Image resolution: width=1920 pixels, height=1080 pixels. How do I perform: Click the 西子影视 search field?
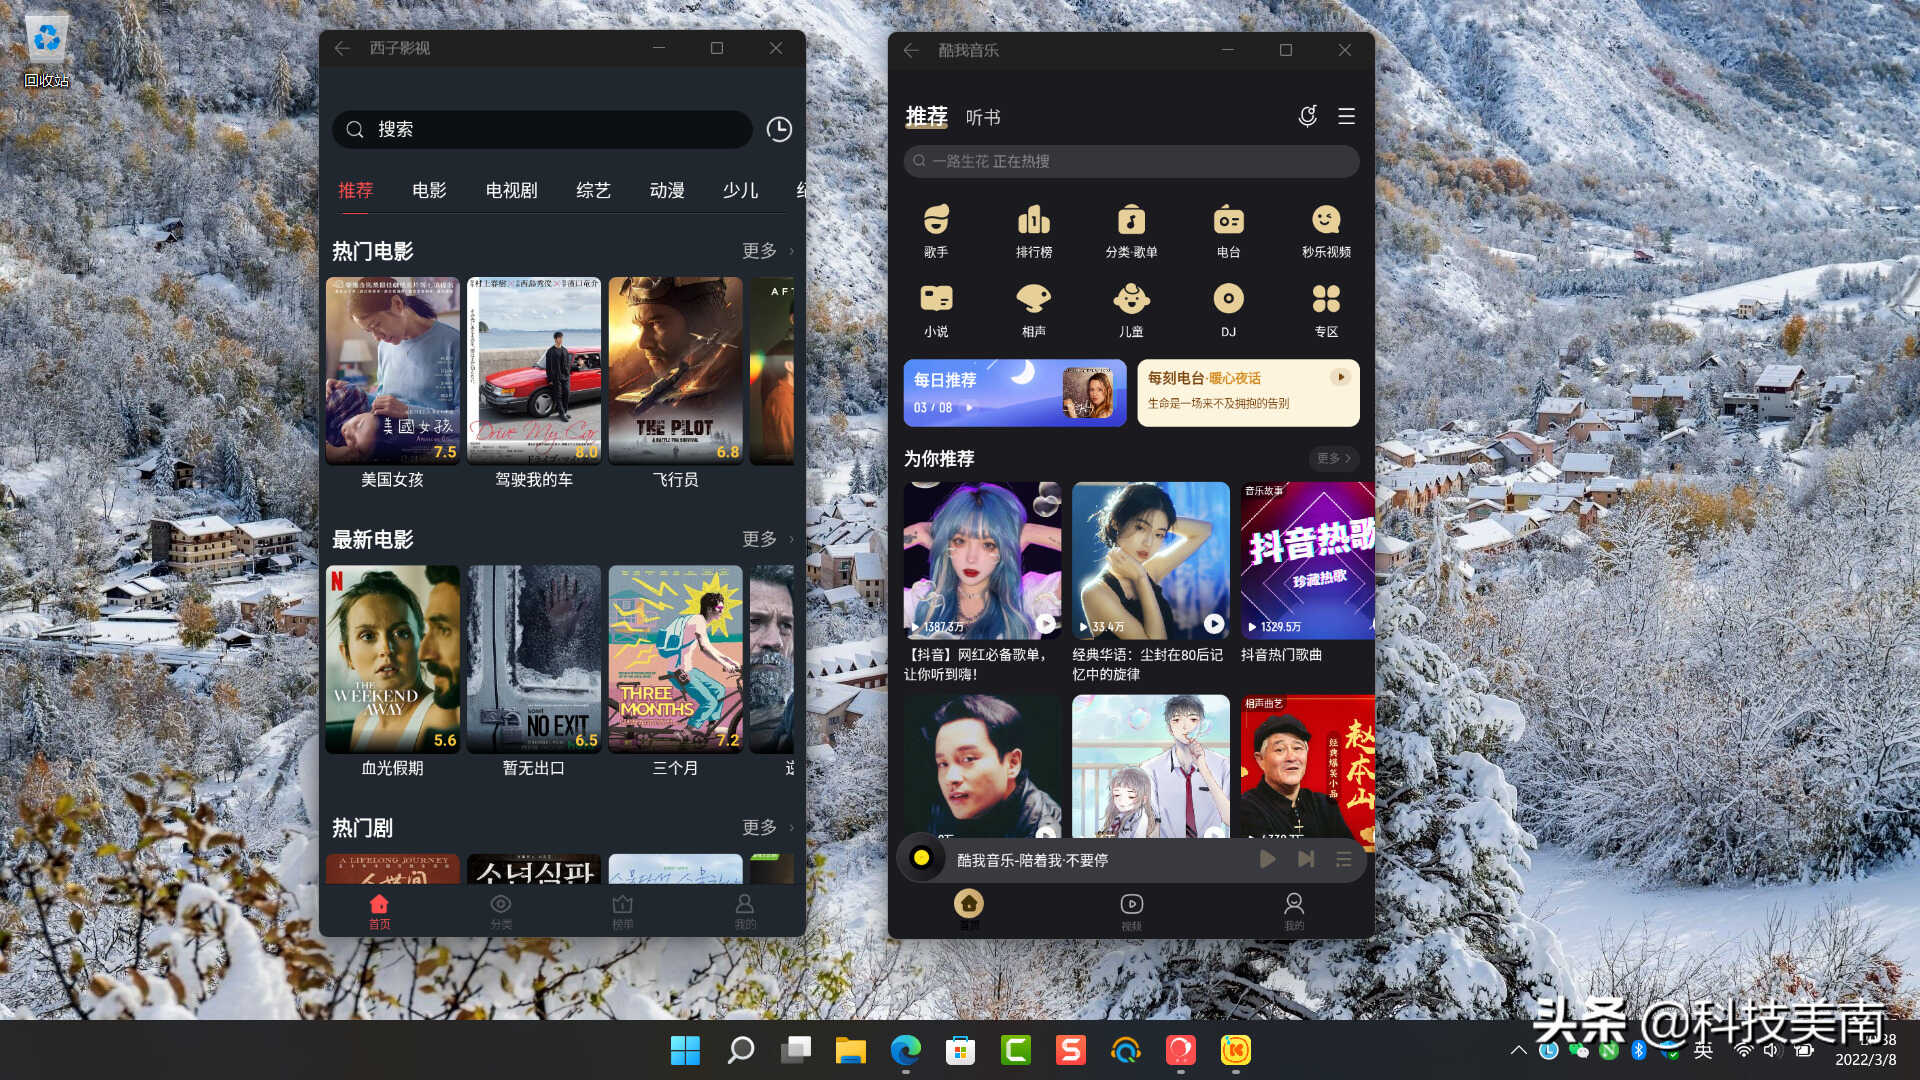[542, 129]
